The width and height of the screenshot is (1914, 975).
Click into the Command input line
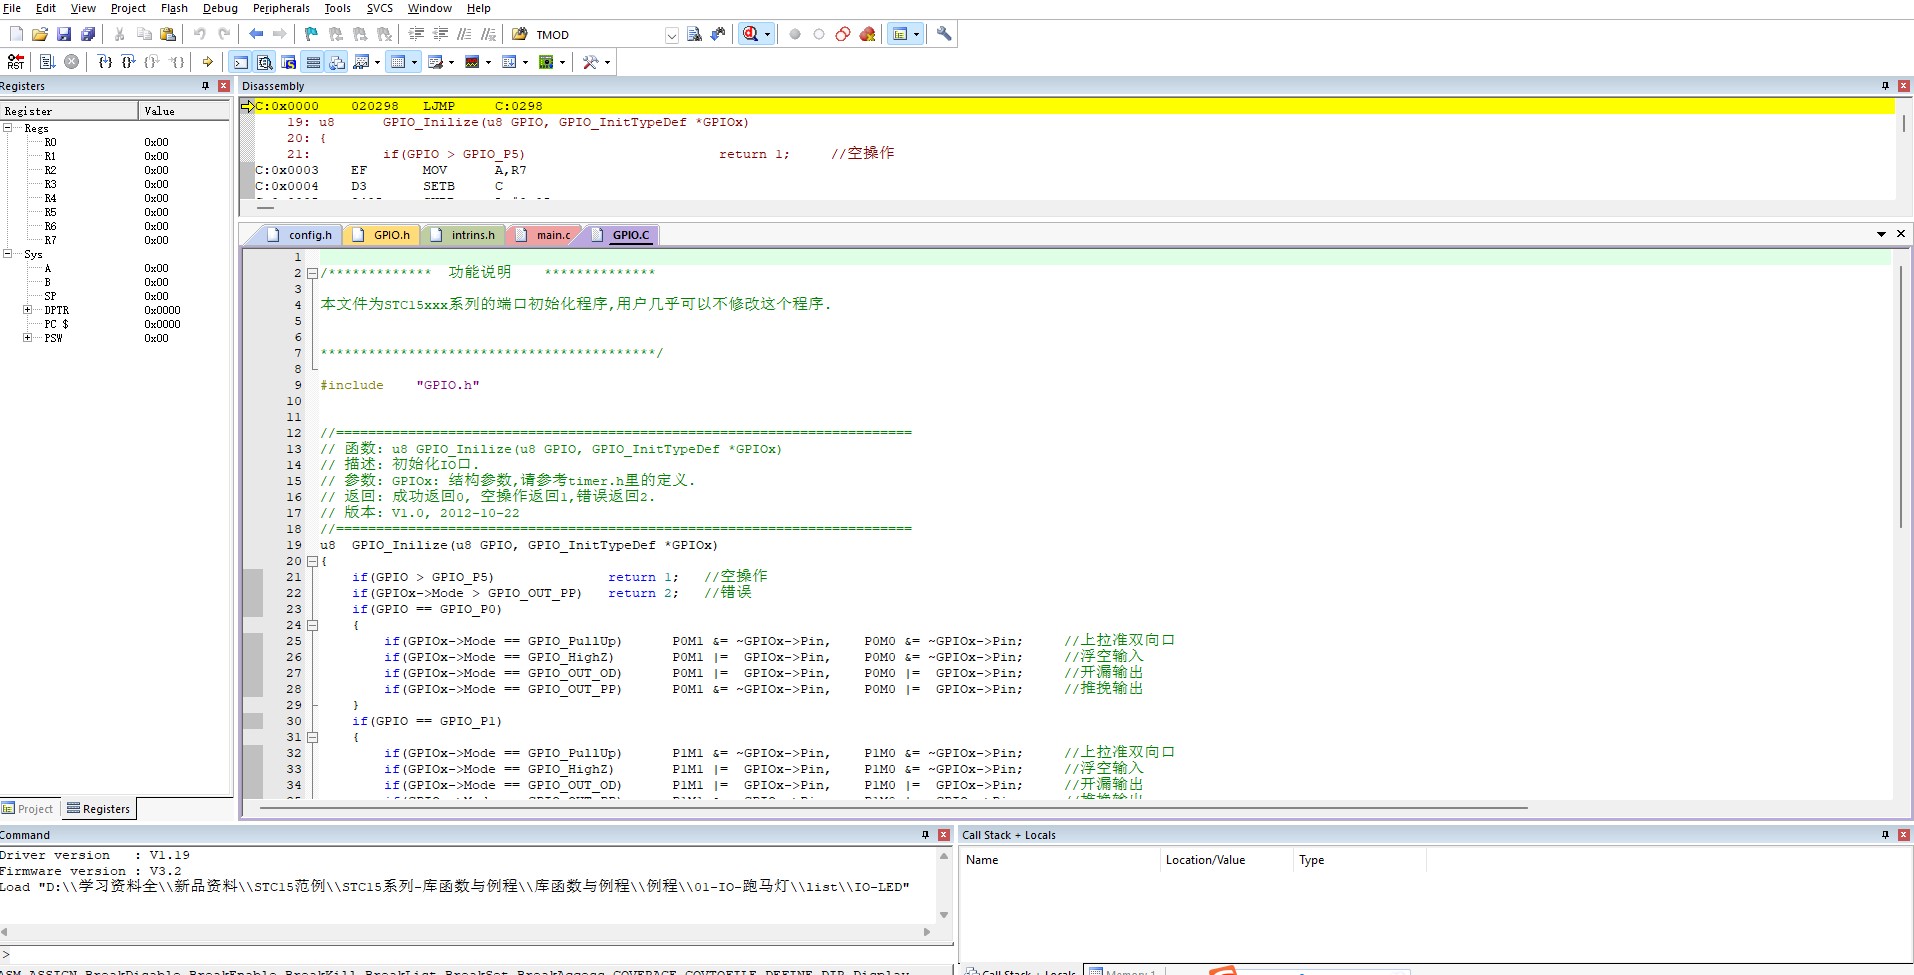(477, 955)
